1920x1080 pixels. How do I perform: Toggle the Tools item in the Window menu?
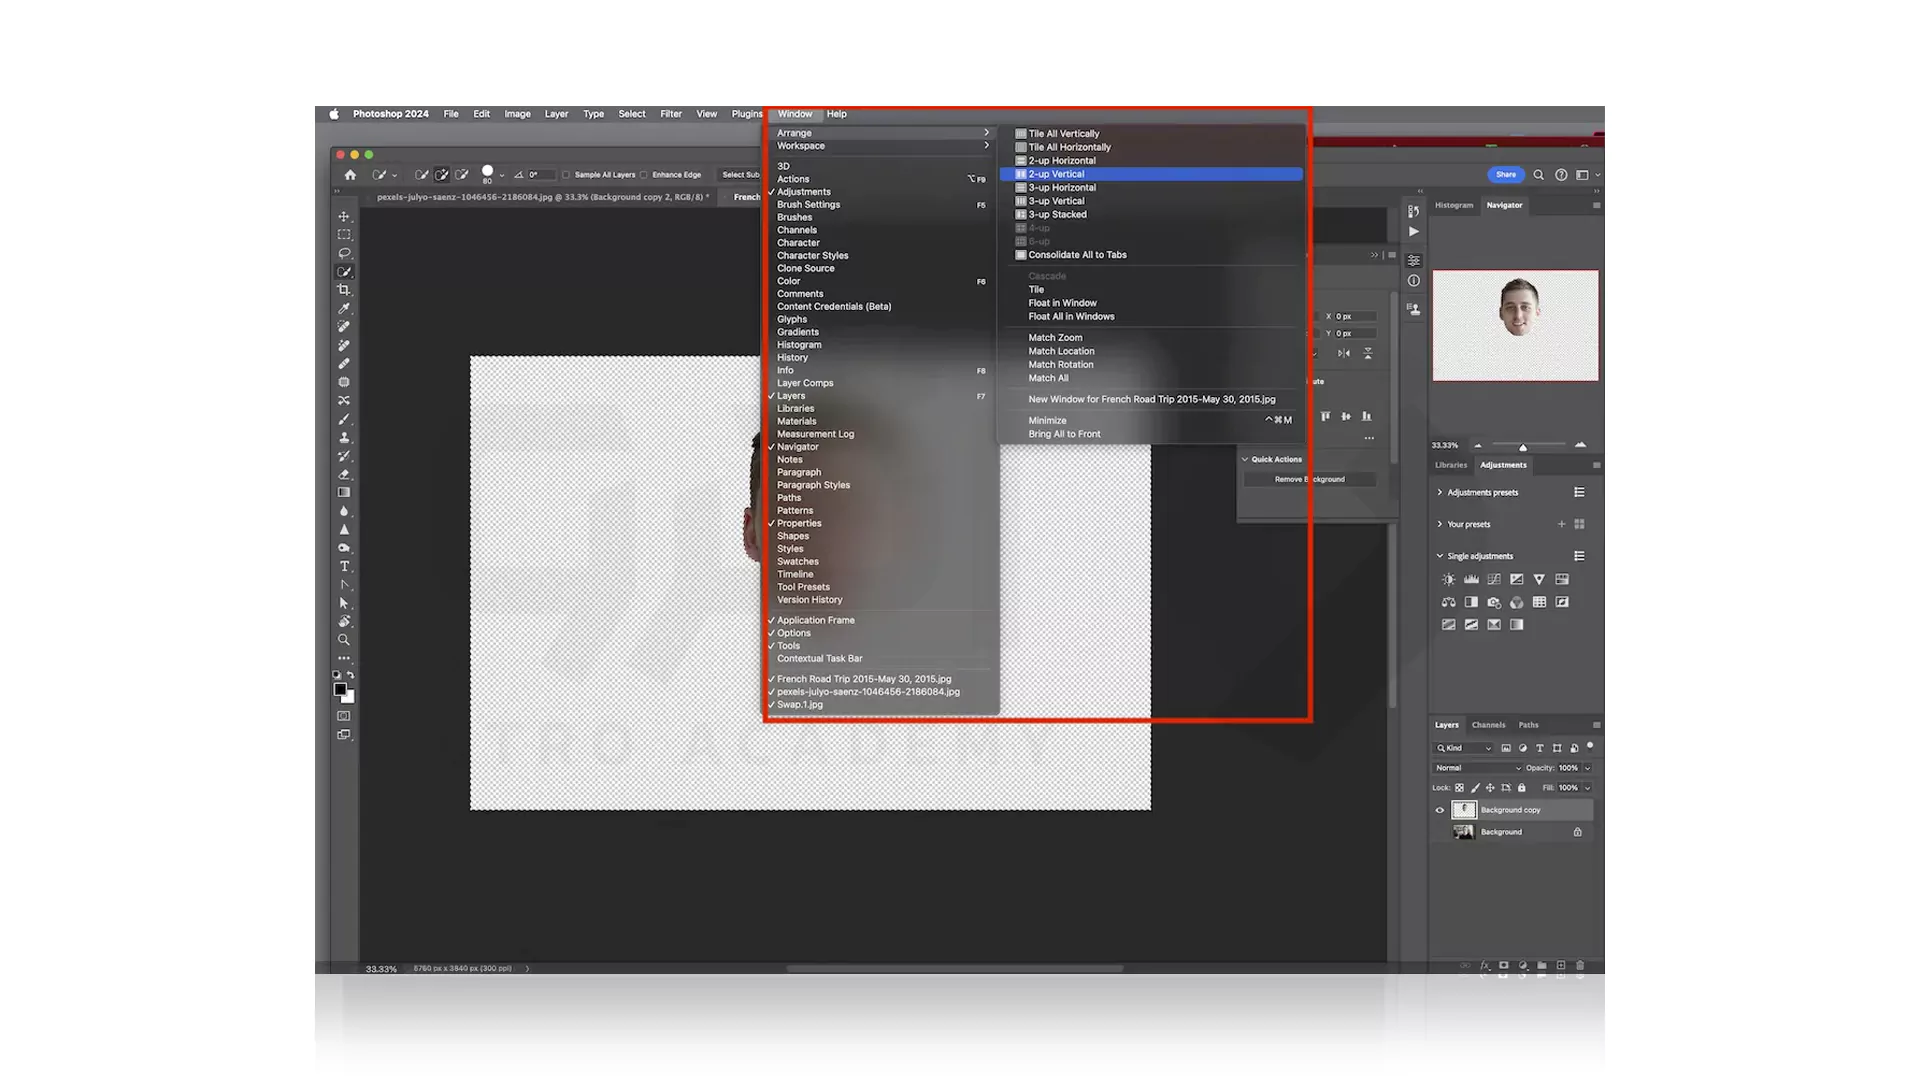pos(881,646)
